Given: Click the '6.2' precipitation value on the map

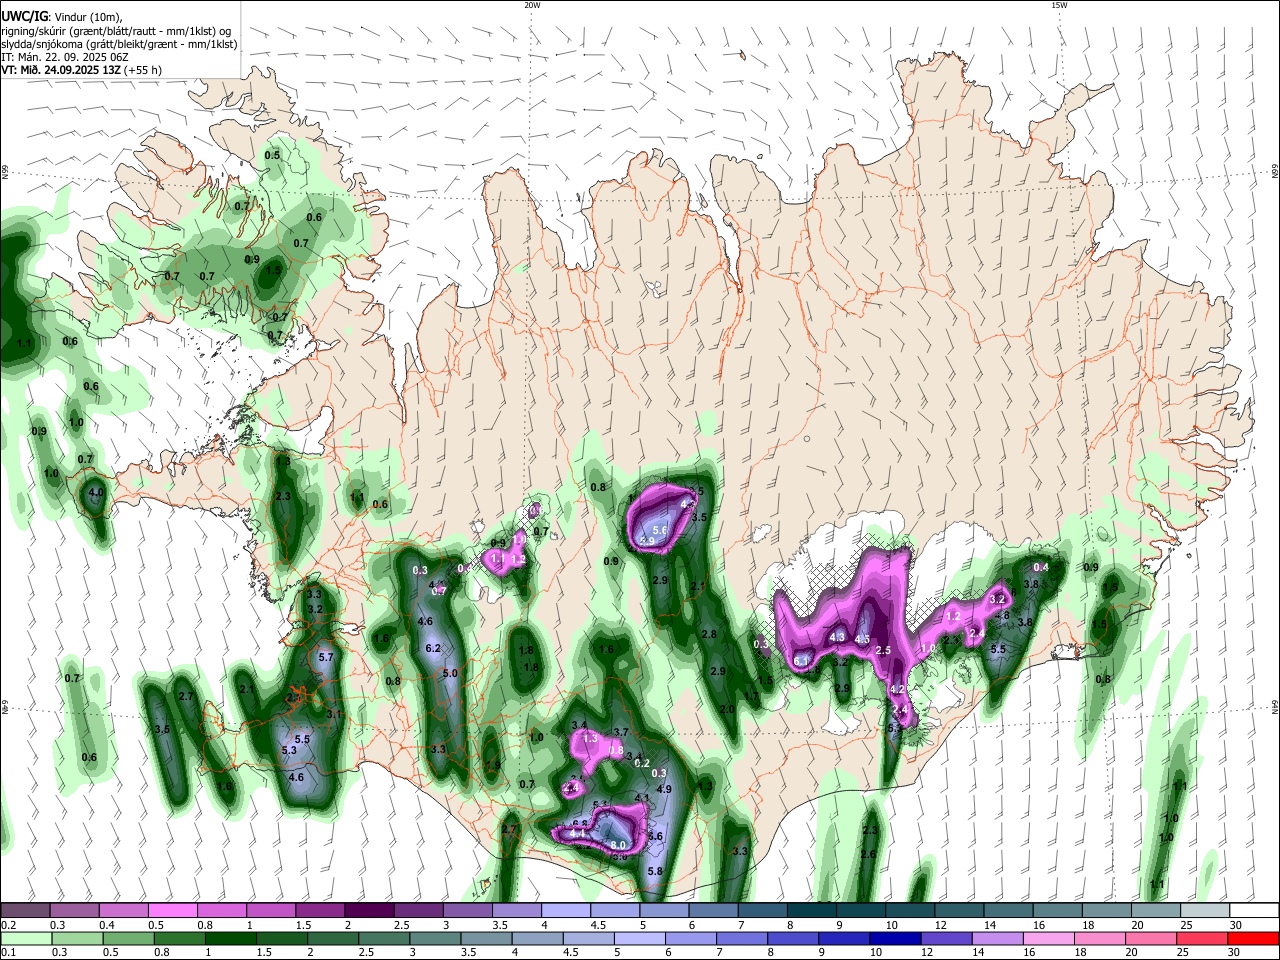Looking at the screenshot, I should 433,648.
